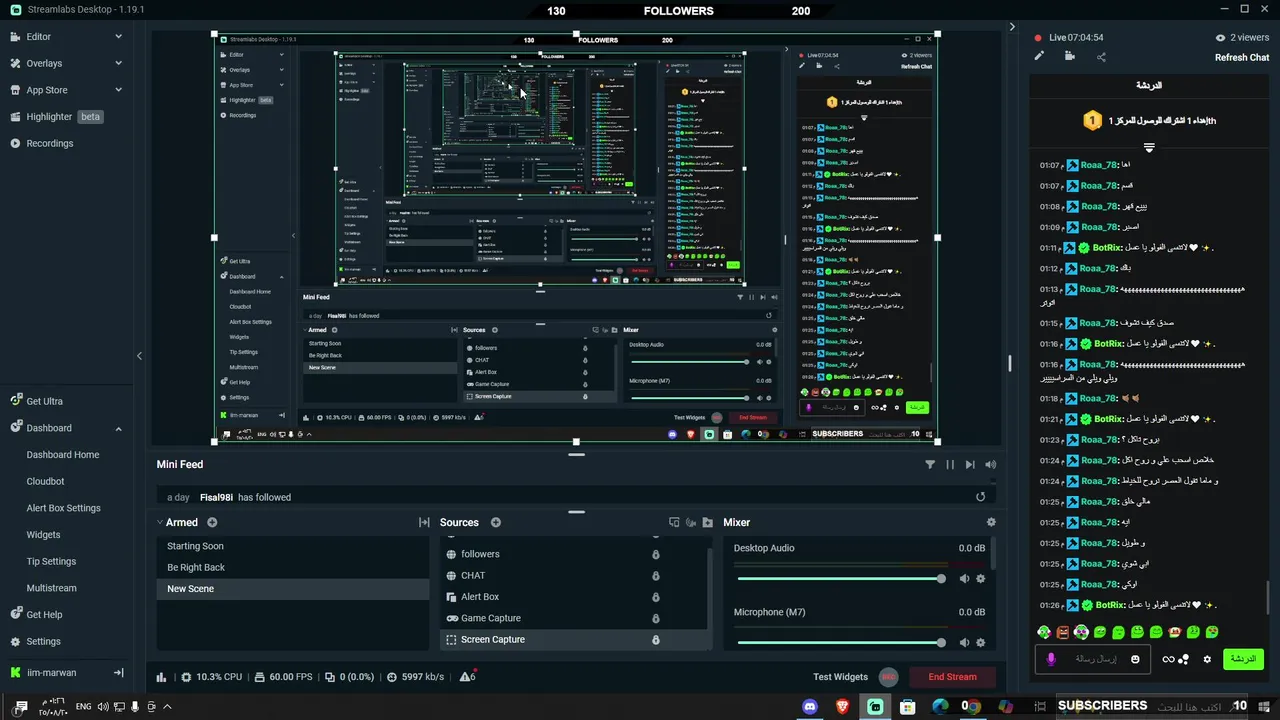This screenshot has width=1280, height=720.
Task: Adjust the Desktop Audio volume slider
Action: (840, 579)
